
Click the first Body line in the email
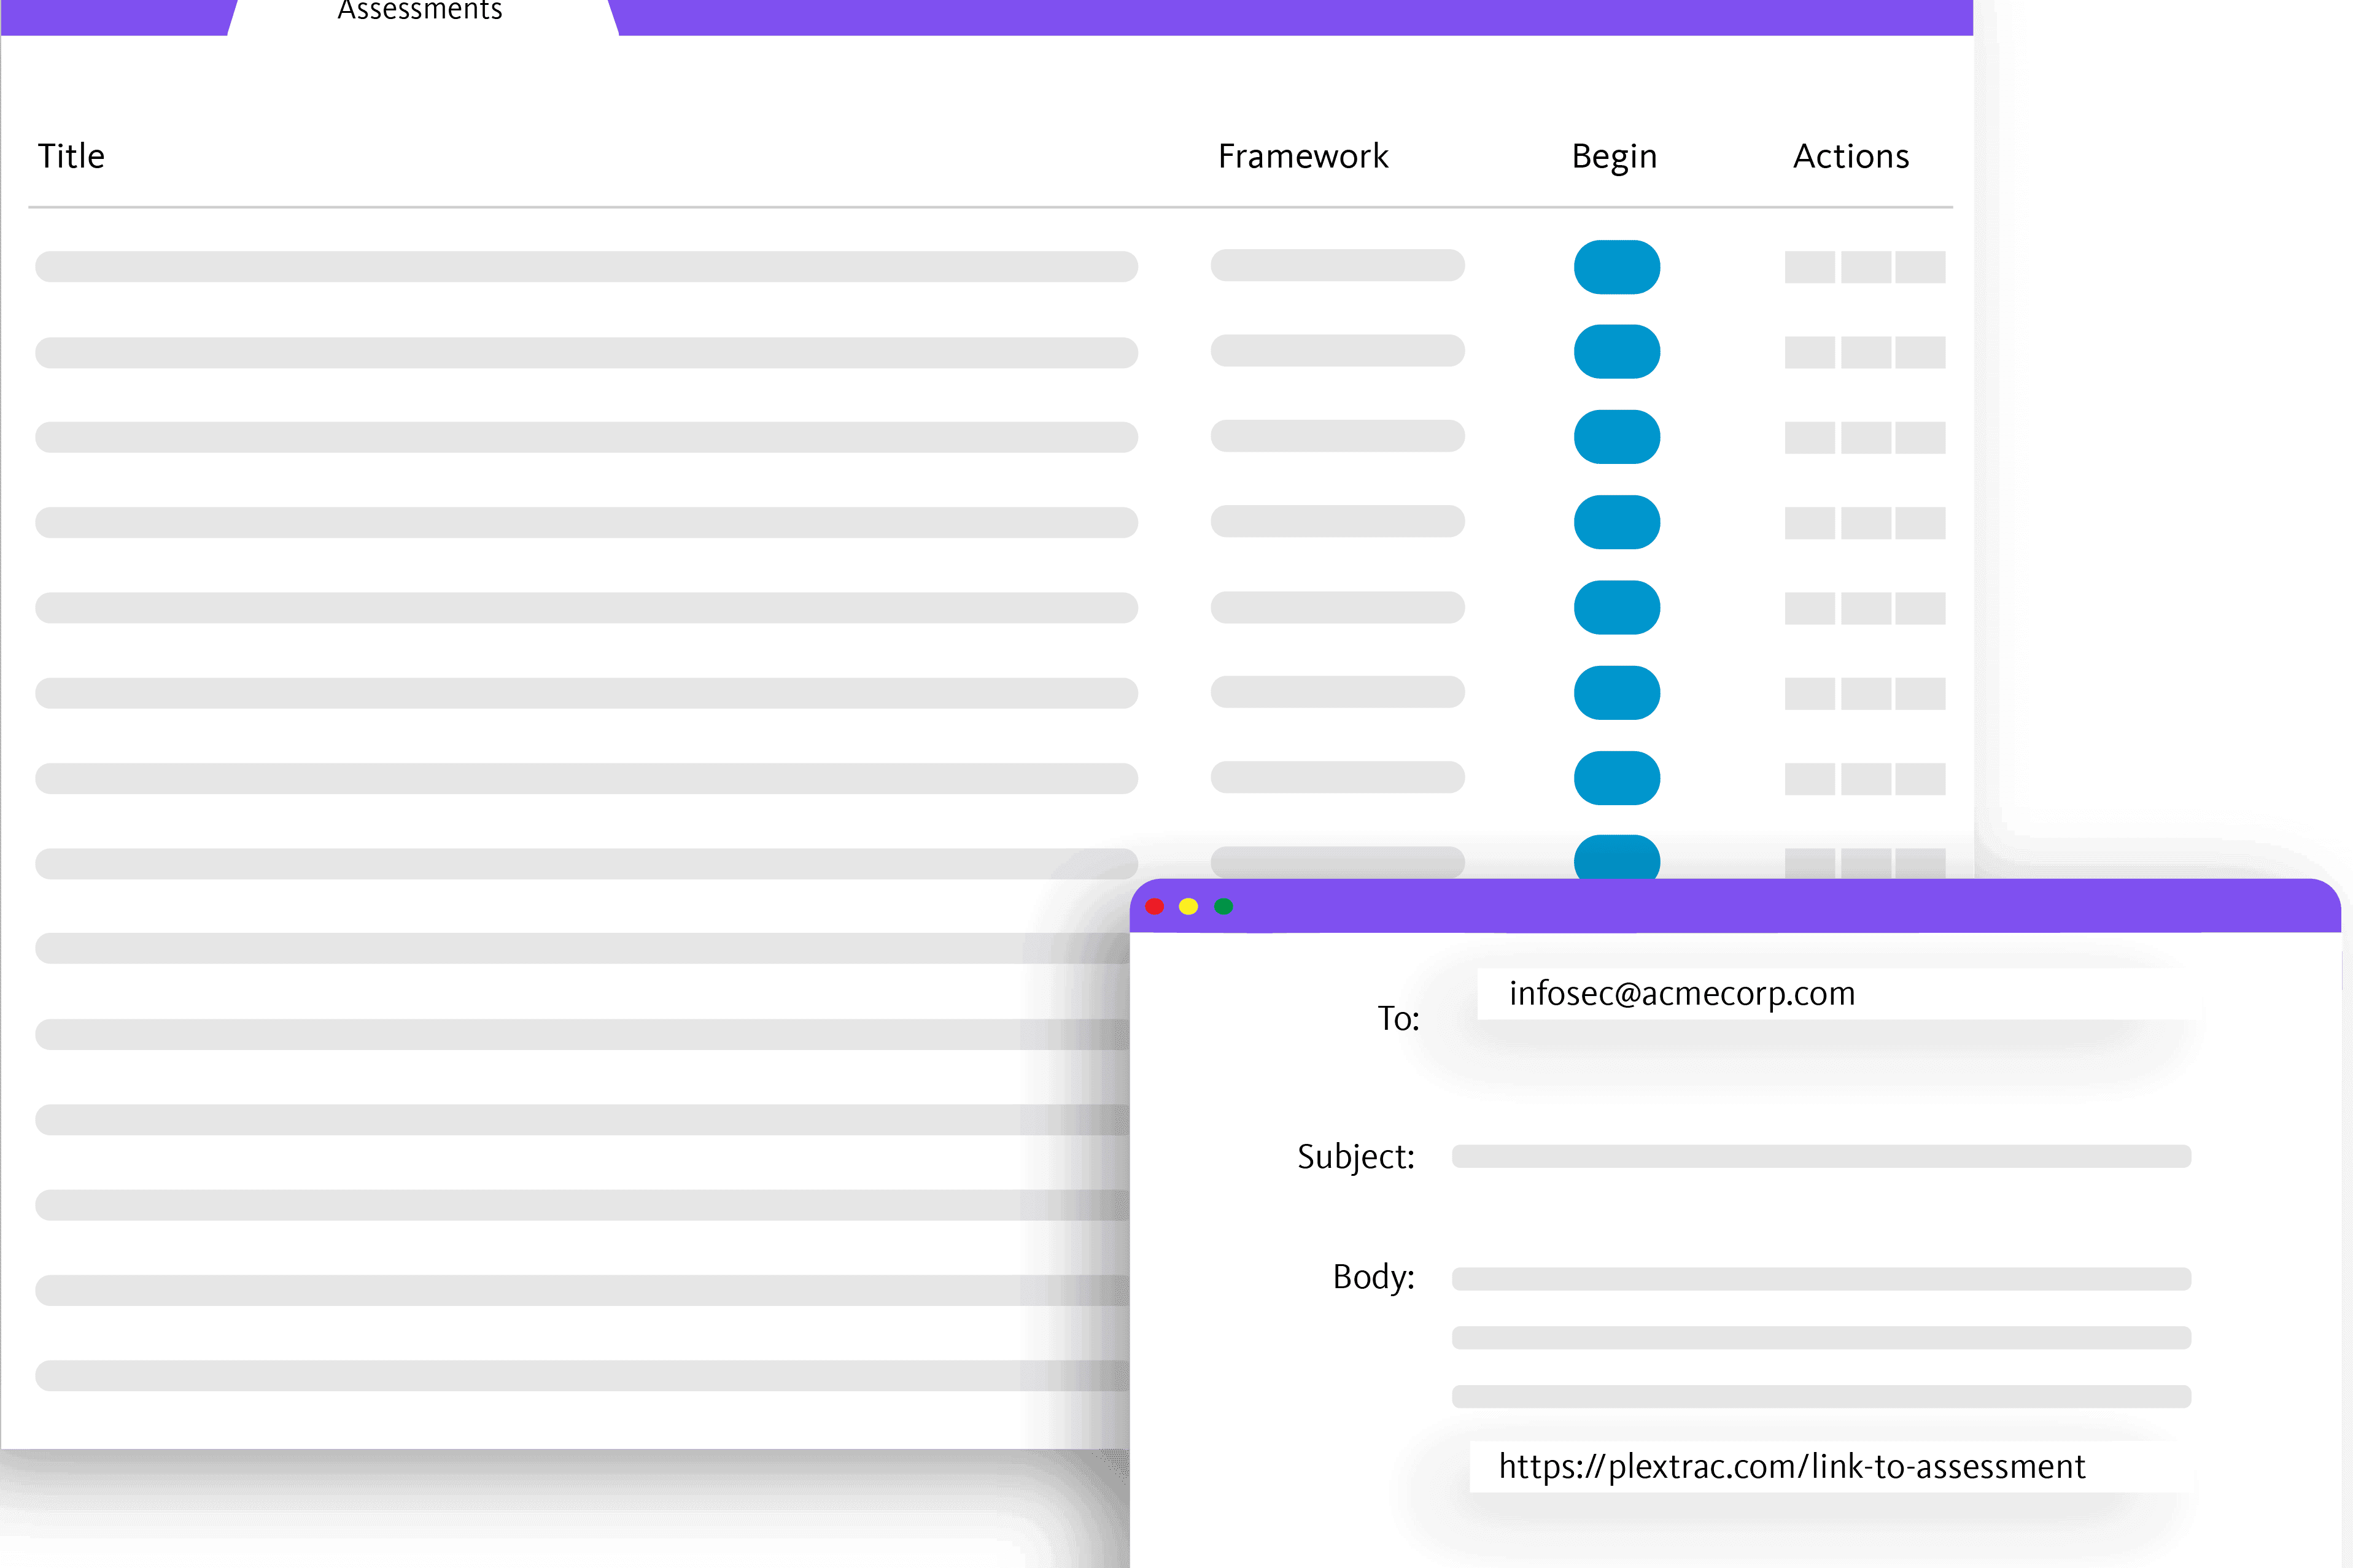click(x=1821, y=1279)
